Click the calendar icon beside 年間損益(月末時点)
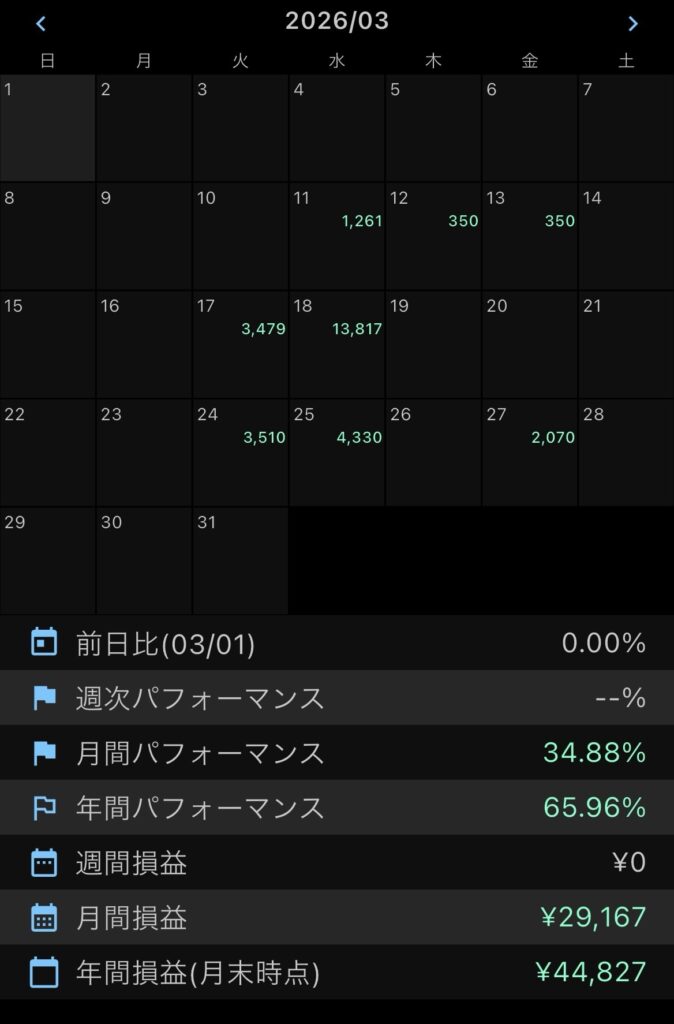 44,972
